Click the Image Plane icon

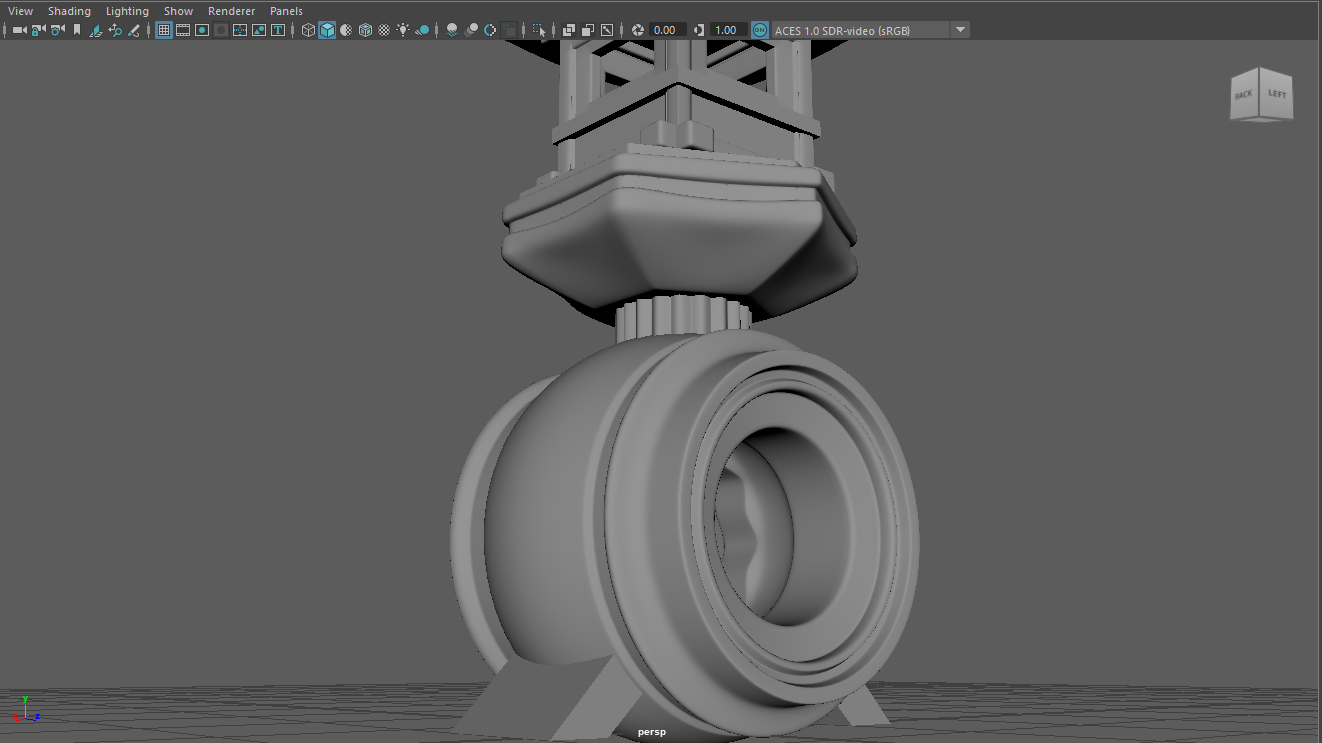click(x=96, y=30)
